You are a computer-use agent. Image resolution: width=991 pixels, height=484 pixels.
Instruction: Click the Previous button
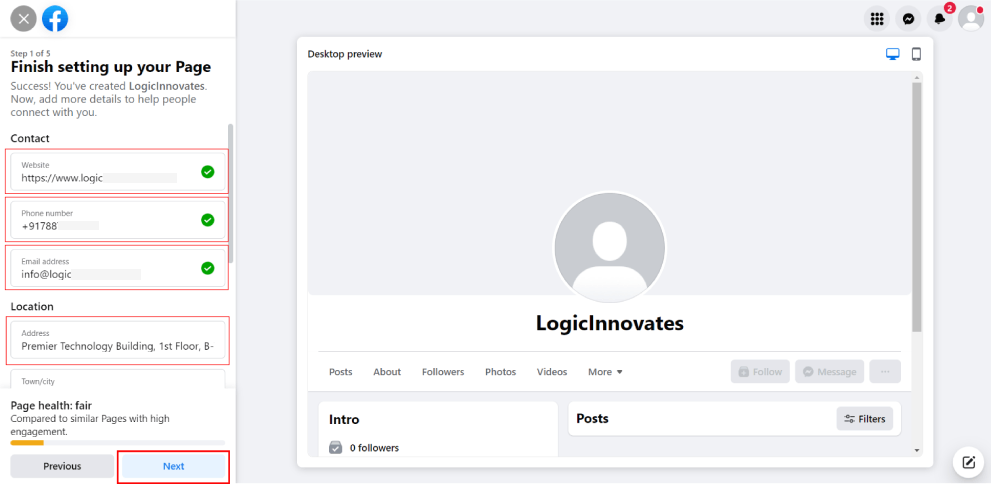click(62, 466)
